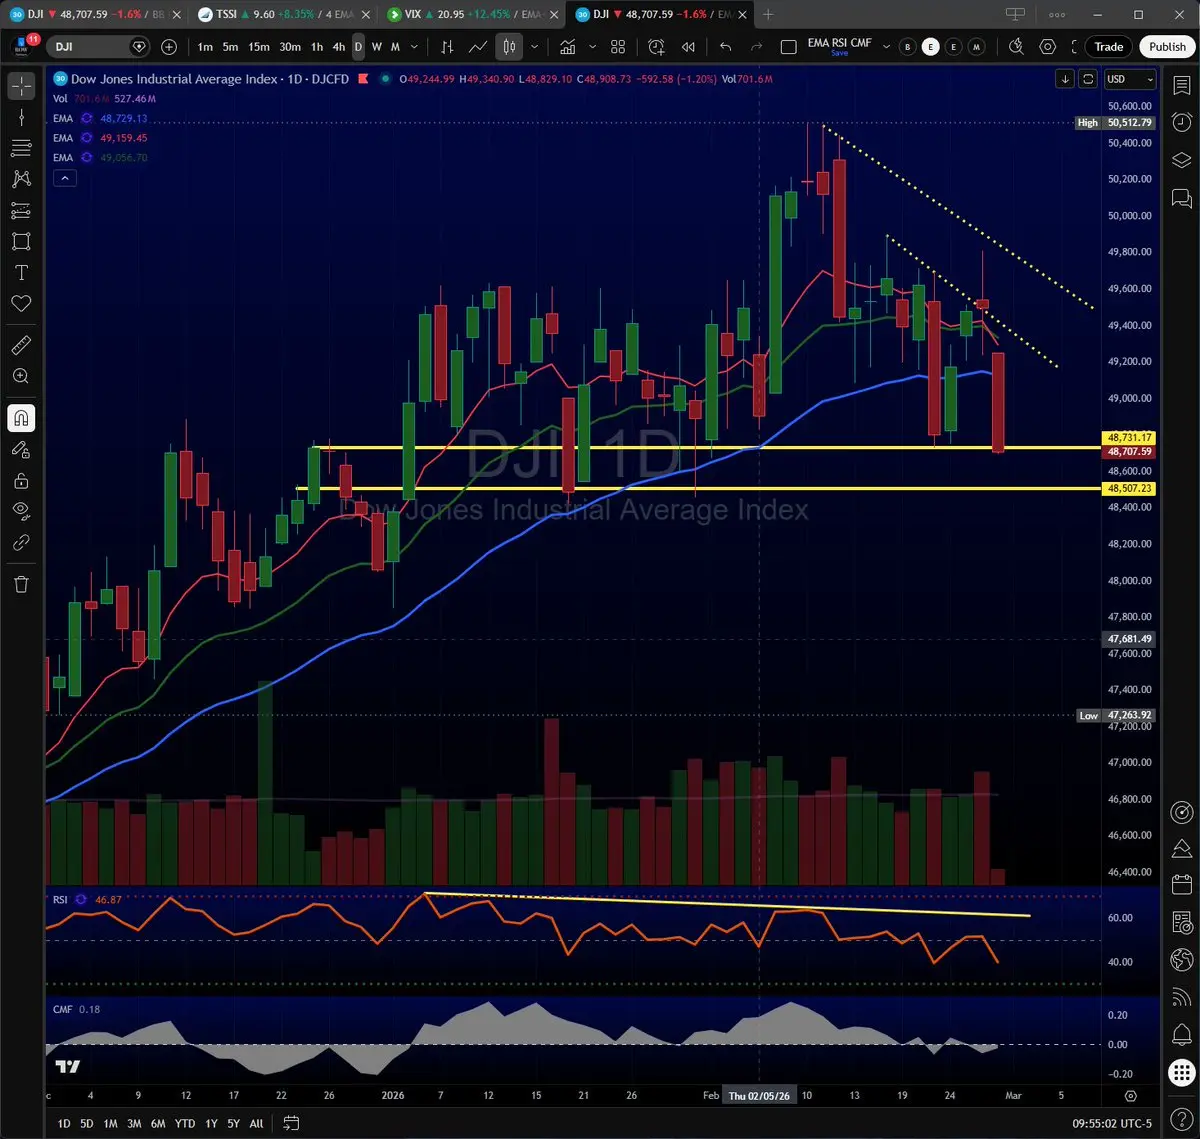Open price scale settings gear
Screen dimensions: 1200x1139
tap(1130, 1095)
